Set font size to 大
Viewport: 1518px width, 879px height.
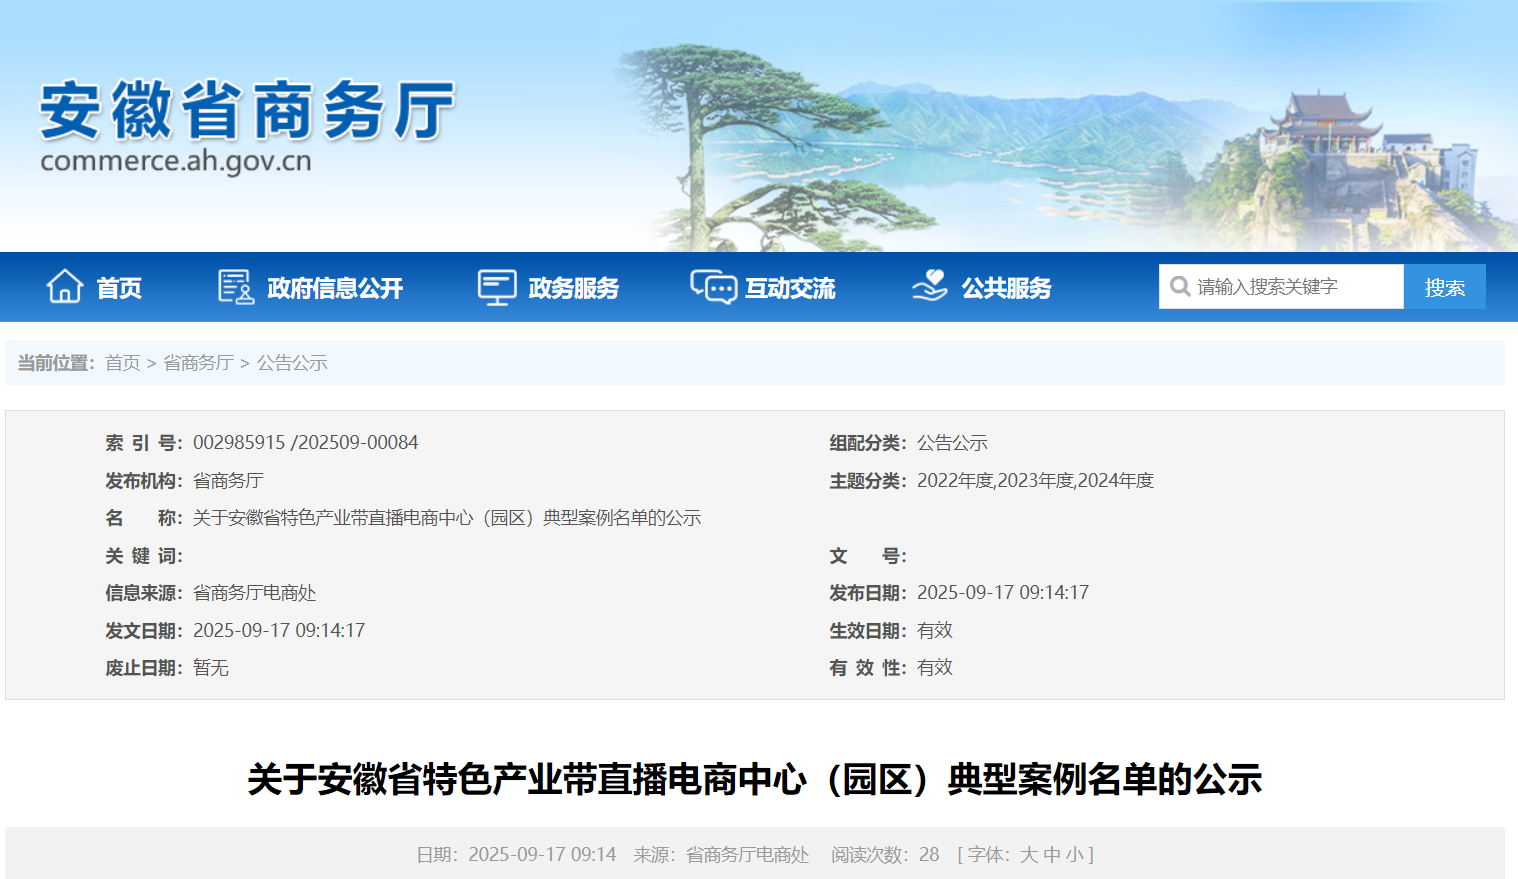(1029, 855)
